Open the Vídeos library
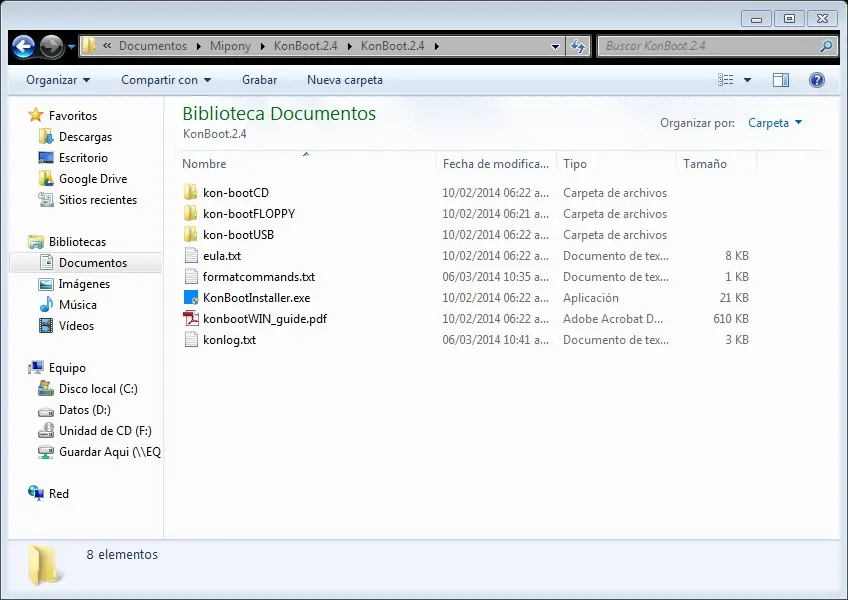The width and height of the screenshot is (848, 600). pos(76,326)
